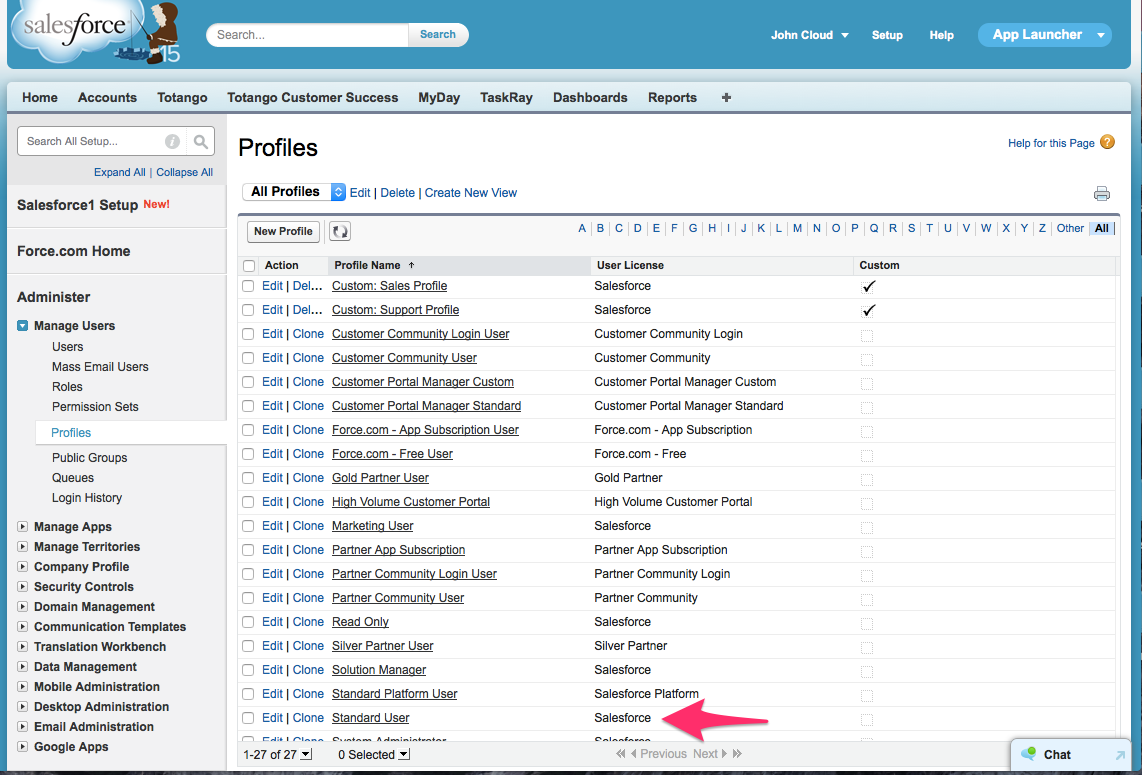The height and width of the screenshot is (775, 1142).
Task: Click the Setup link in header
Action: point(887,35)
